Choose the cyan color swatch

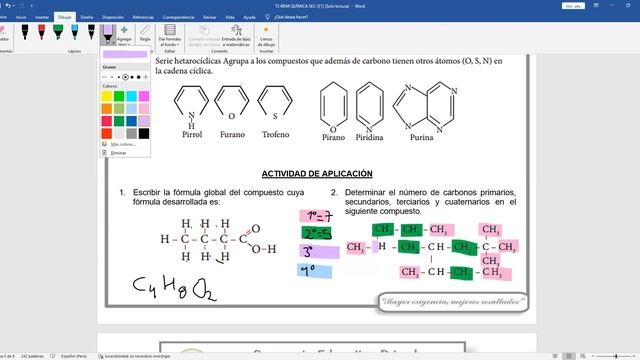[131, 96]
